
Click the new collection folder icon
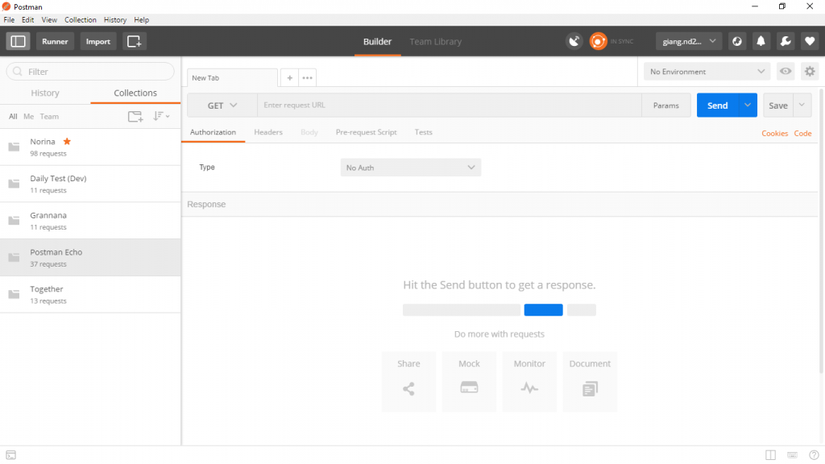pyautogui.click(x=135, y=116)
